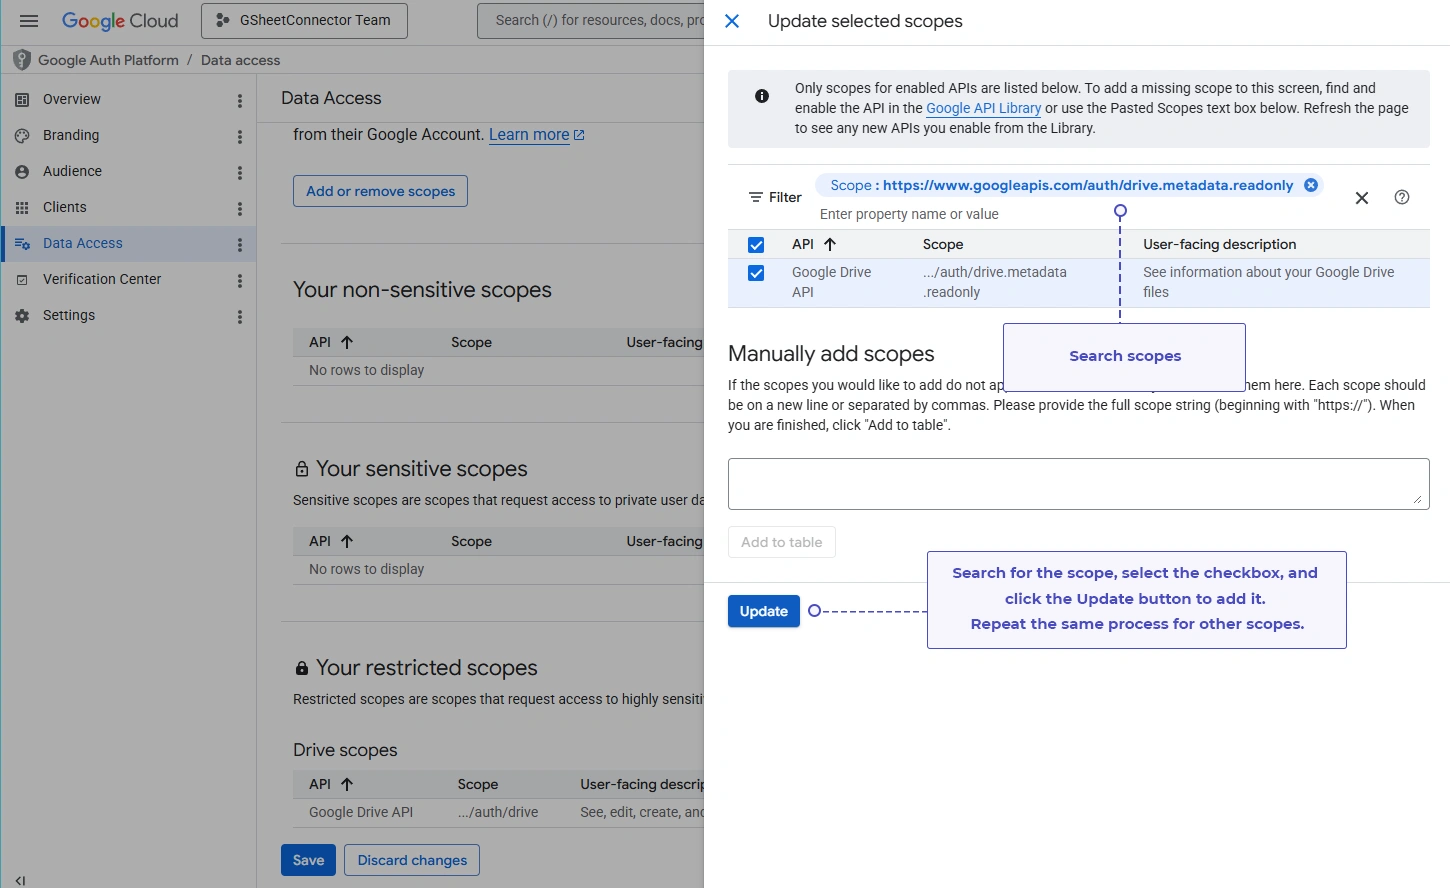Open the filter help question icon
Viewport: 1450px width, 888px height.
[1402, 197]
